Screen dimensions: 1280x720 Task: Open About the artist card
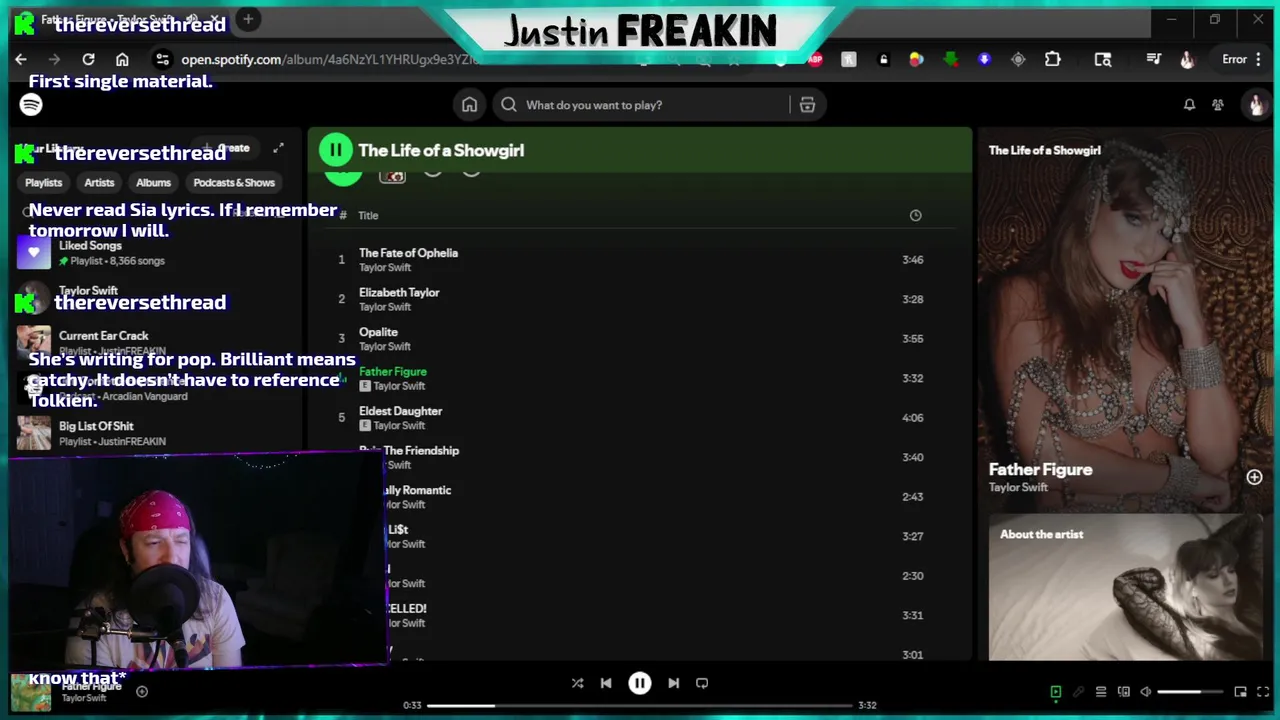coord(1125,587)
